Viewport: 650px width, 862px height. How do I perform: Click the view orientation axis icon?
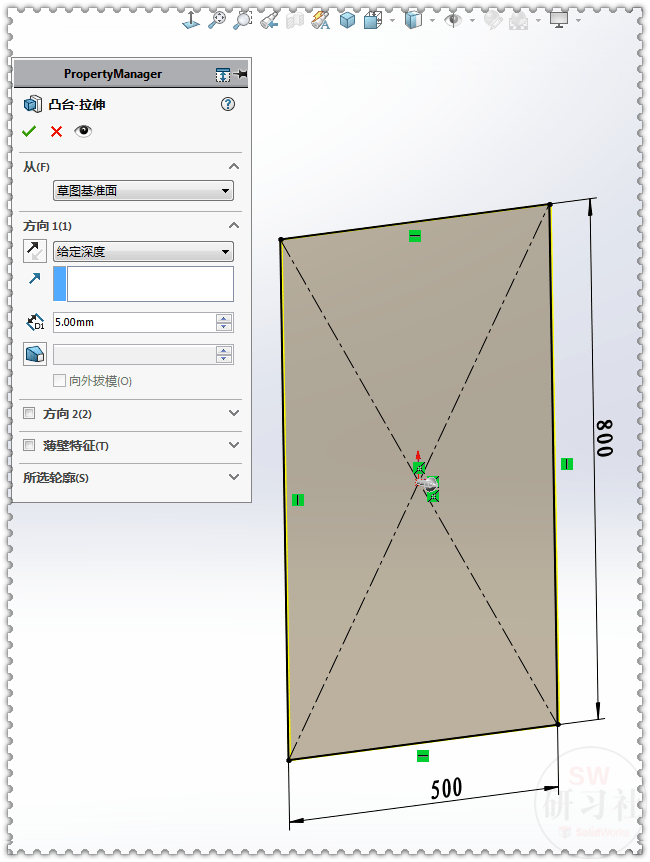(x=191, y=21)
